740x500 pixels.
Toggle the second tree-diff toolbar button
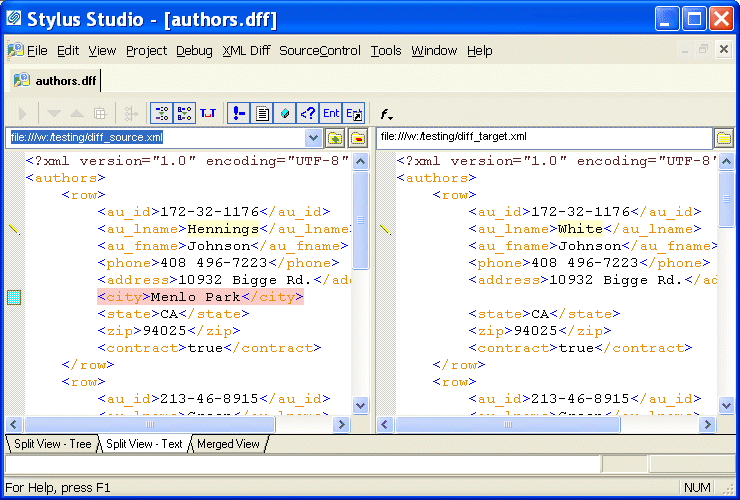pyautogui.click(x=184, y=114)
